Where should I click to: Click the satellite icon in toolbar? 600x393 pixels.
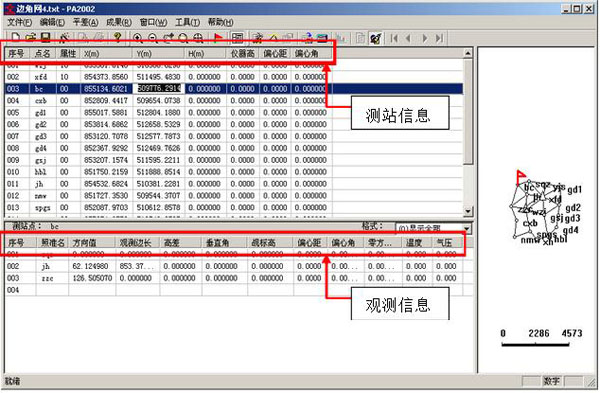(x=376, y=38)
